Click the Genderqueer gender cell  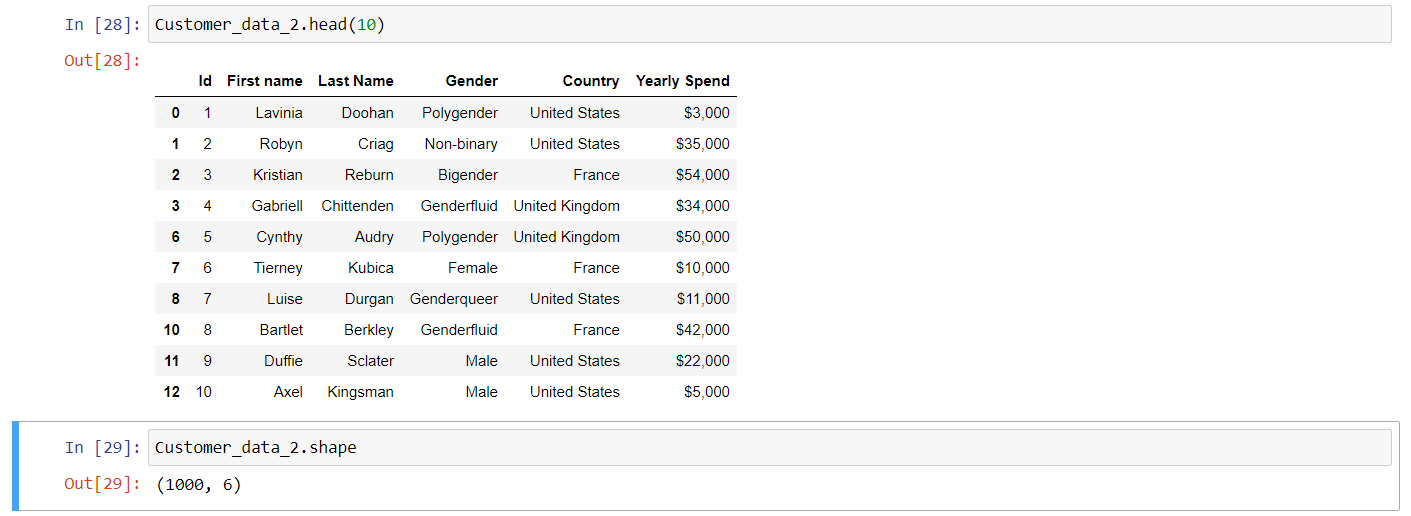tap(454, 299)
